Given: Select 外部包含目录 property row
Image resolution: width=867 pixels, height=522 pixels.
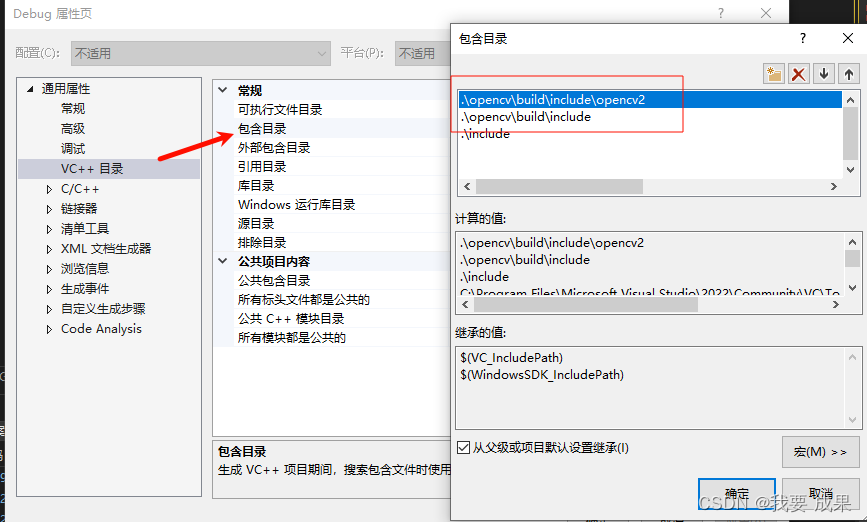Looking at the screenshot, I should point(333,148).
